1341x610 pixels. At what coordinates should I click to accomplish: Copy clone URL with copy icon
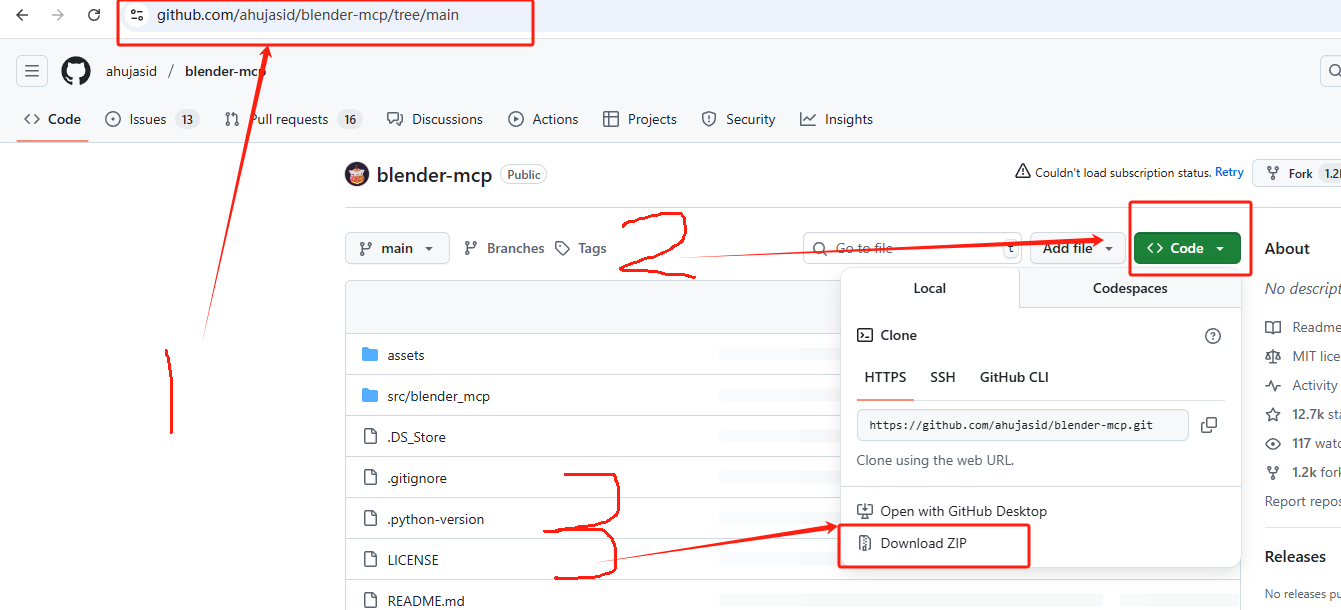1208,425
